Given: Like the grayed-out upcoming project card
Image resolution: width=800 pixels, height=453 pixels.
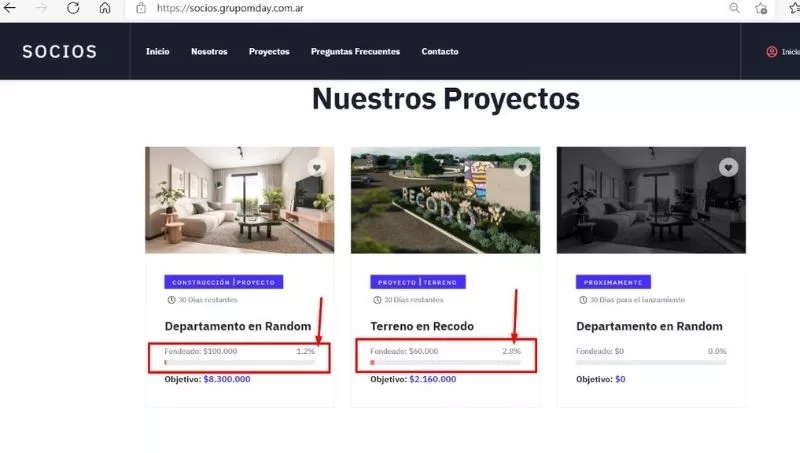Looking at the screenshot, I should 728,167.
